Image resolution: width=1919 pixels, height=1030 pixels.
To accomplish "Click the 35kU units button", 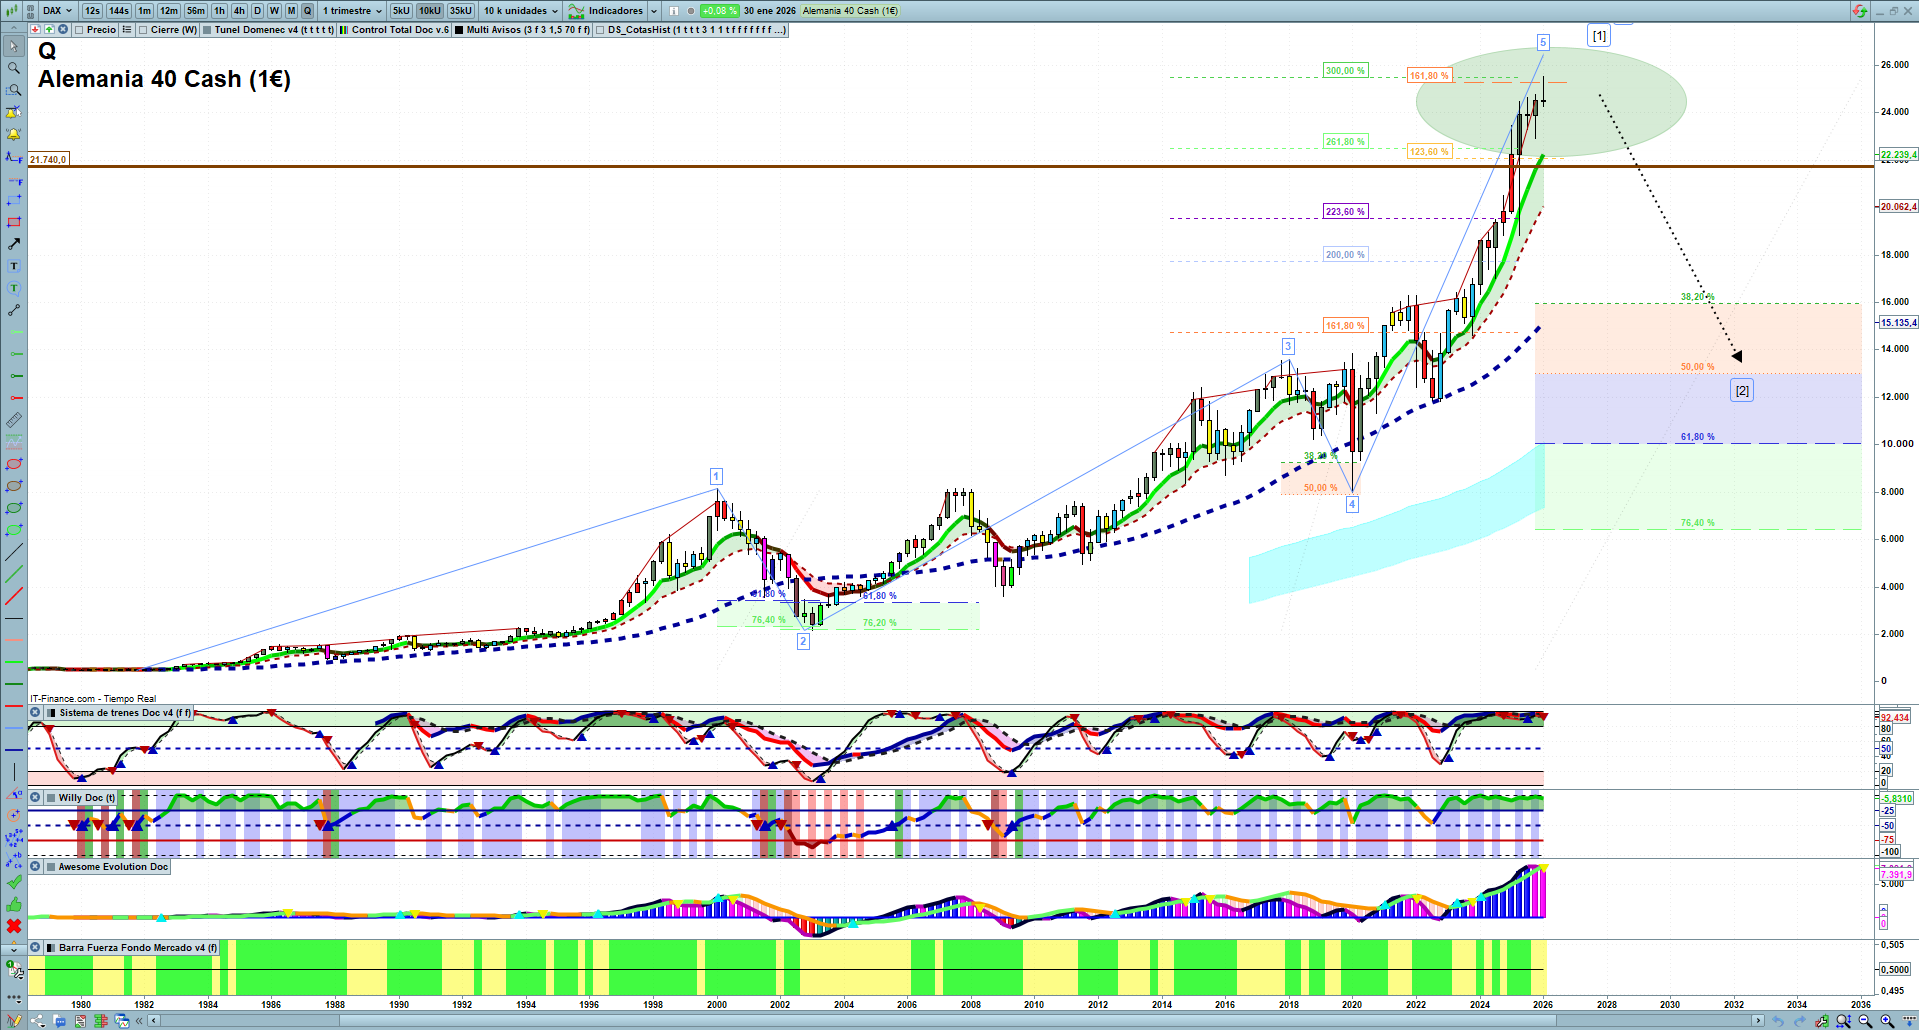I will click(461, 11).
